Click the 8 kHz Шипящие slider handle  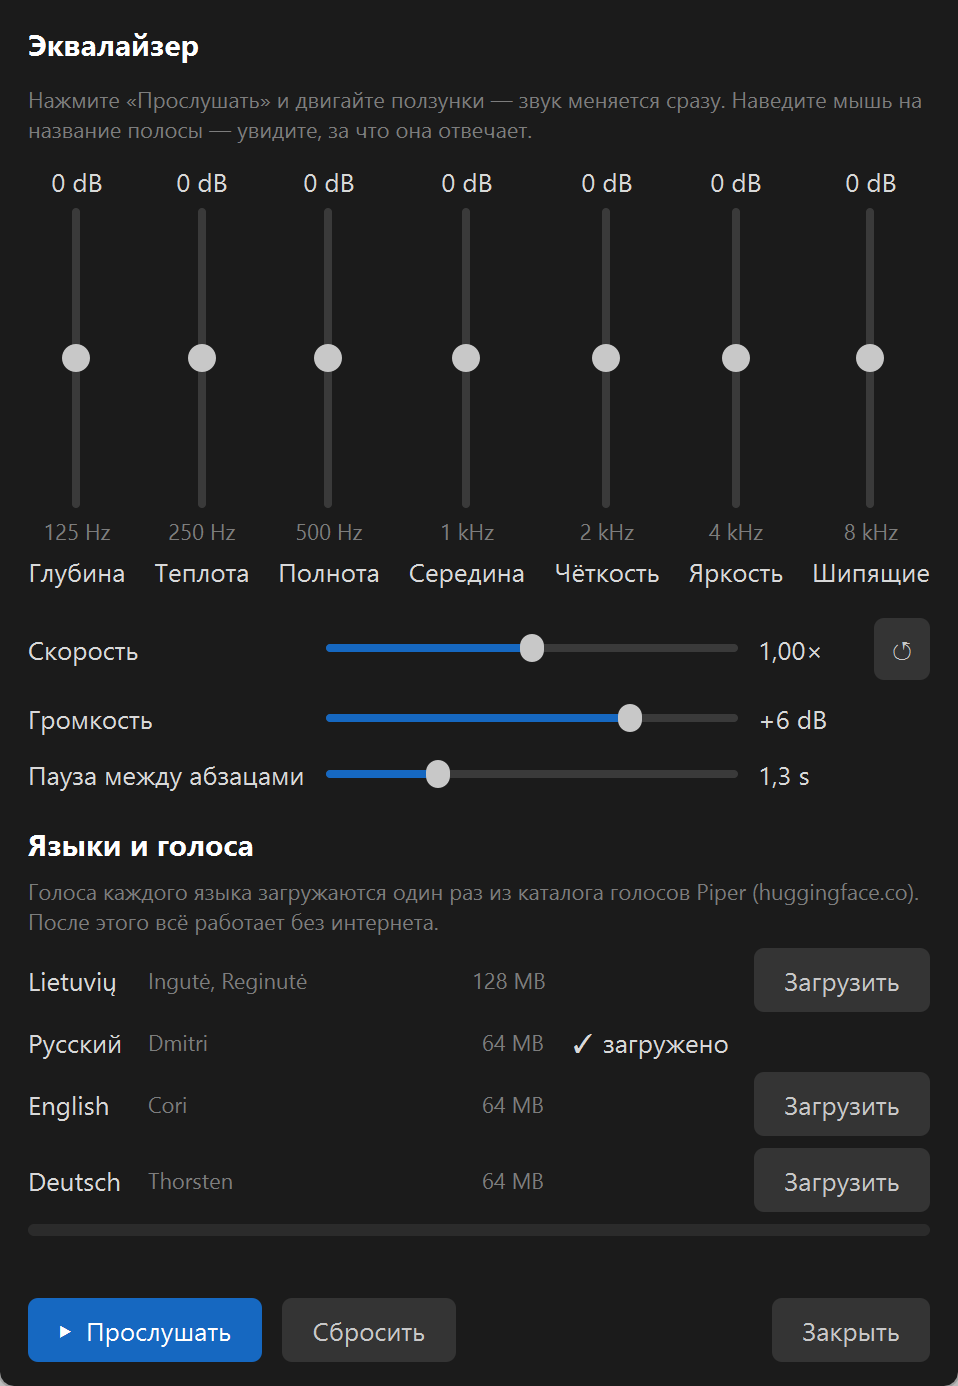[x=870, y=358]
